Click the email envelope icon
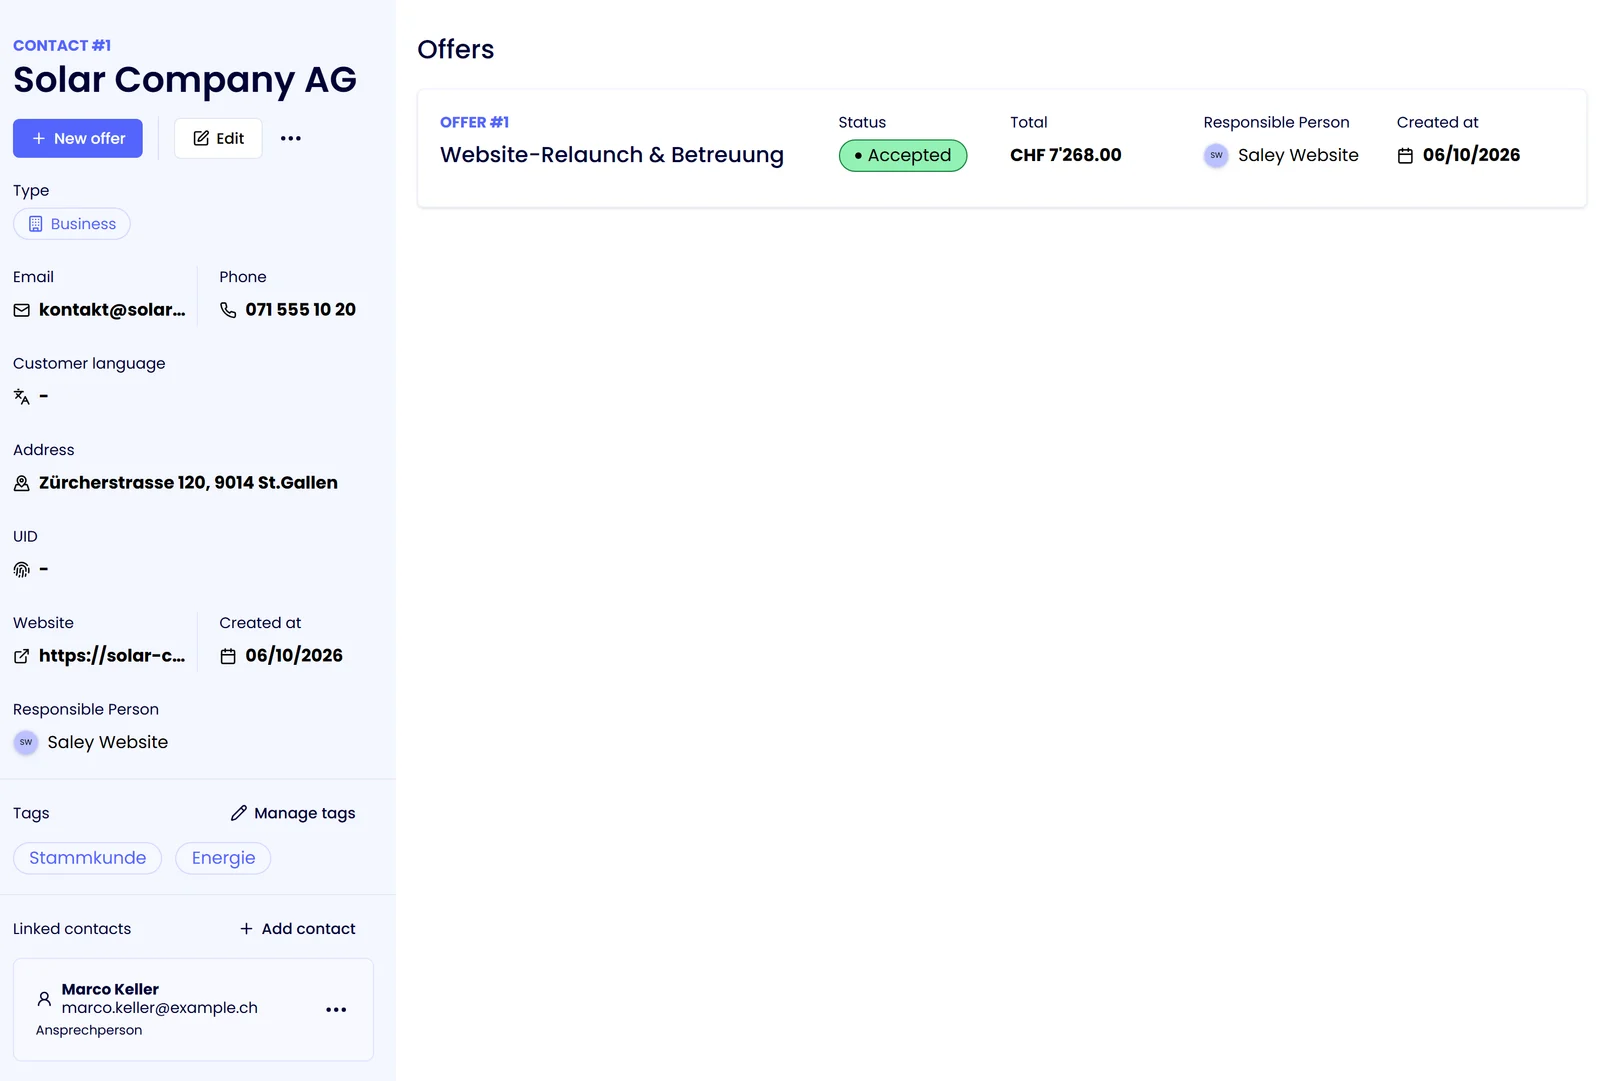The height and width of the screenshot is (1081, 1600). point(21,310)
